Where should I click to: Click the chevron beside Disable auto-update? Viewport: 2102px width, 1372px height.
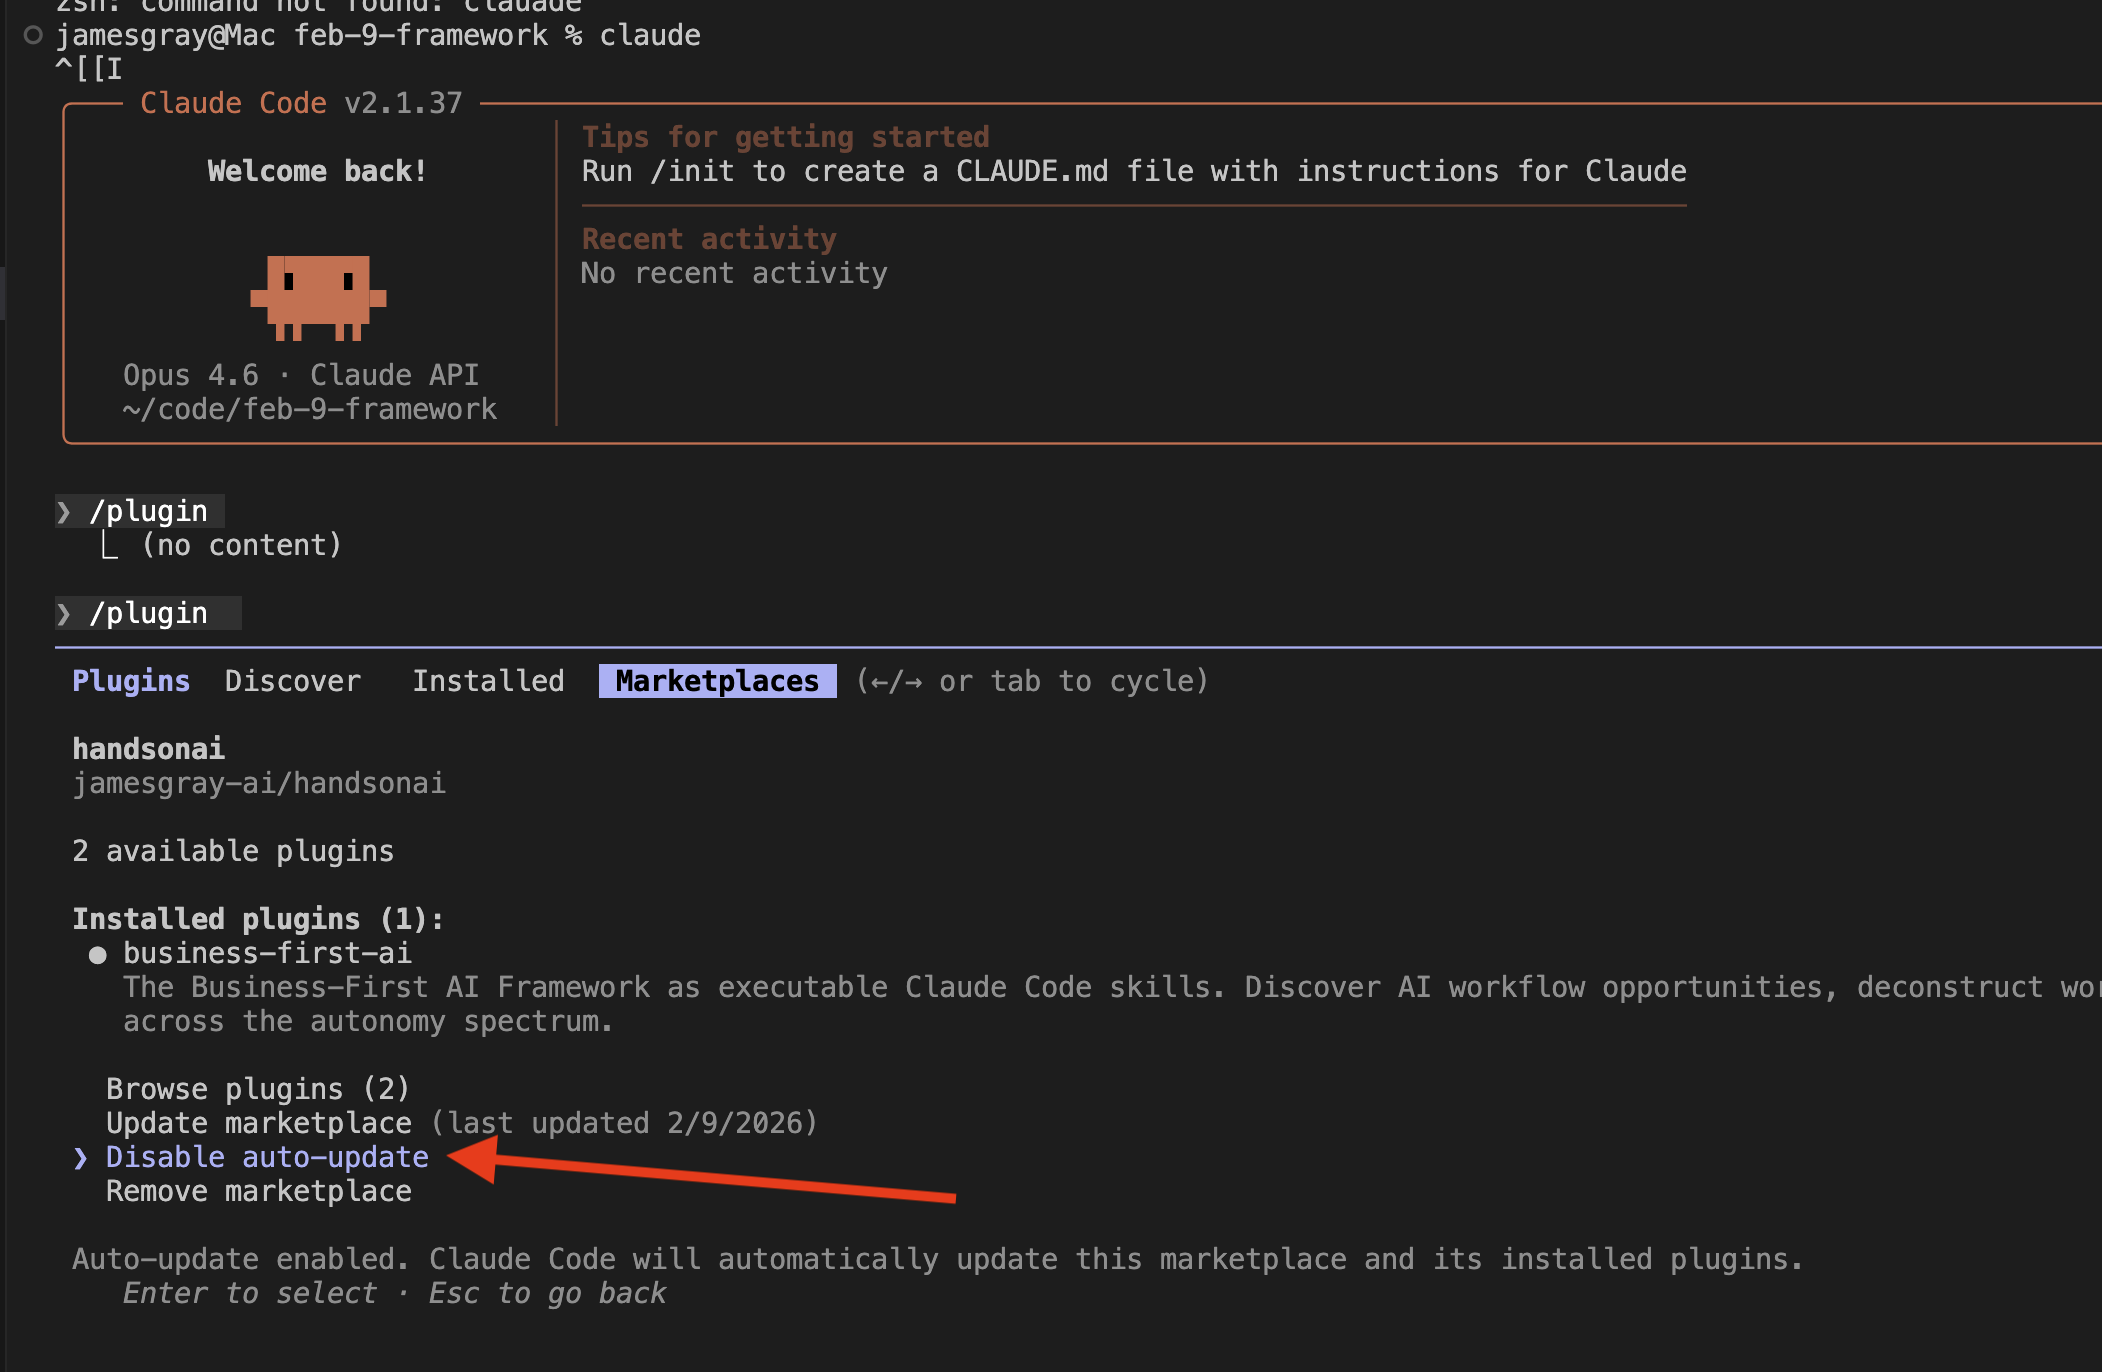point(81,1157)
